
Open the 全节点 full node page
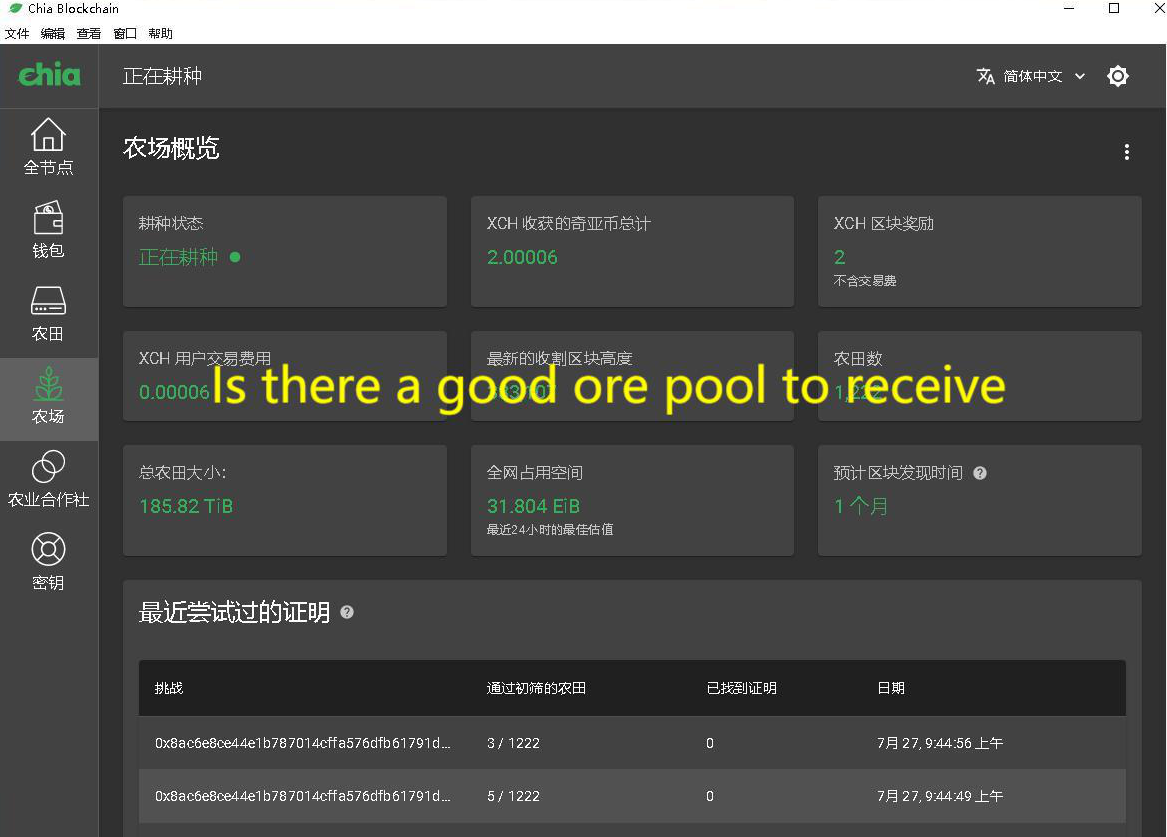tap(48, 147)
